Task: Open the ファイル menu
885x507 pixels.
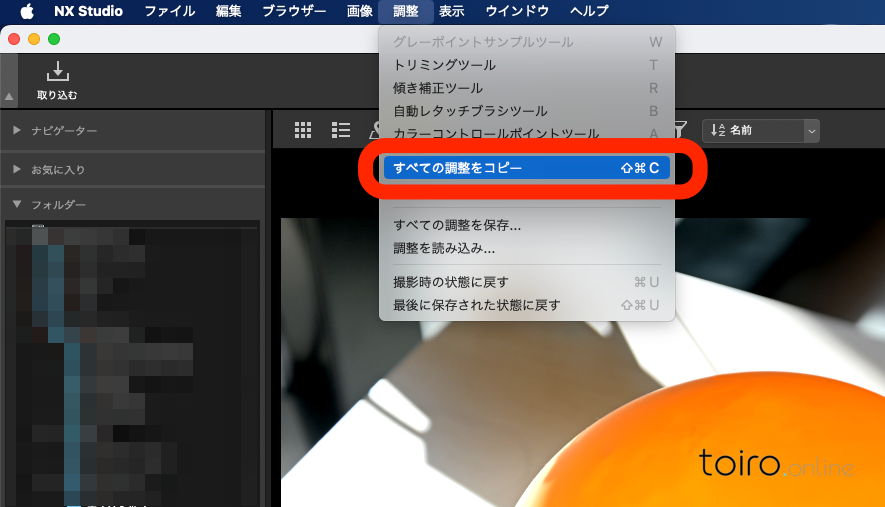Action: point(170,11)
